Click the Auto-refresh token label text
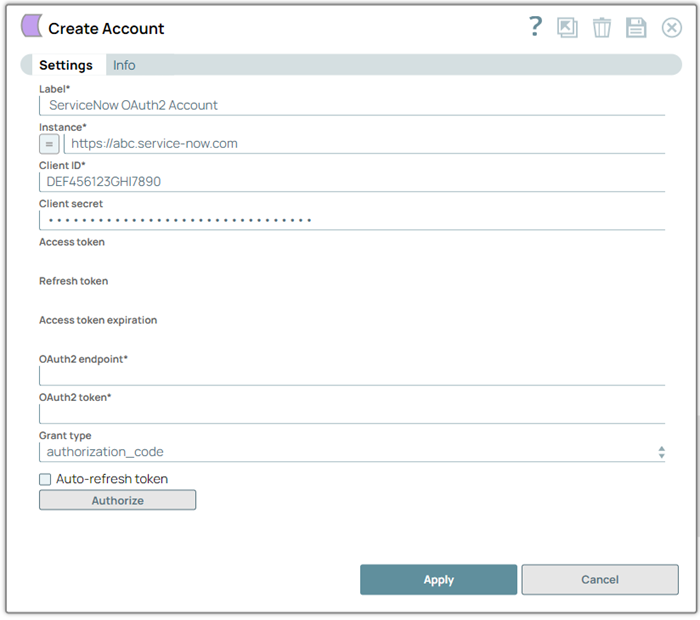Screen dimensions: 700x620 point(112,479)
